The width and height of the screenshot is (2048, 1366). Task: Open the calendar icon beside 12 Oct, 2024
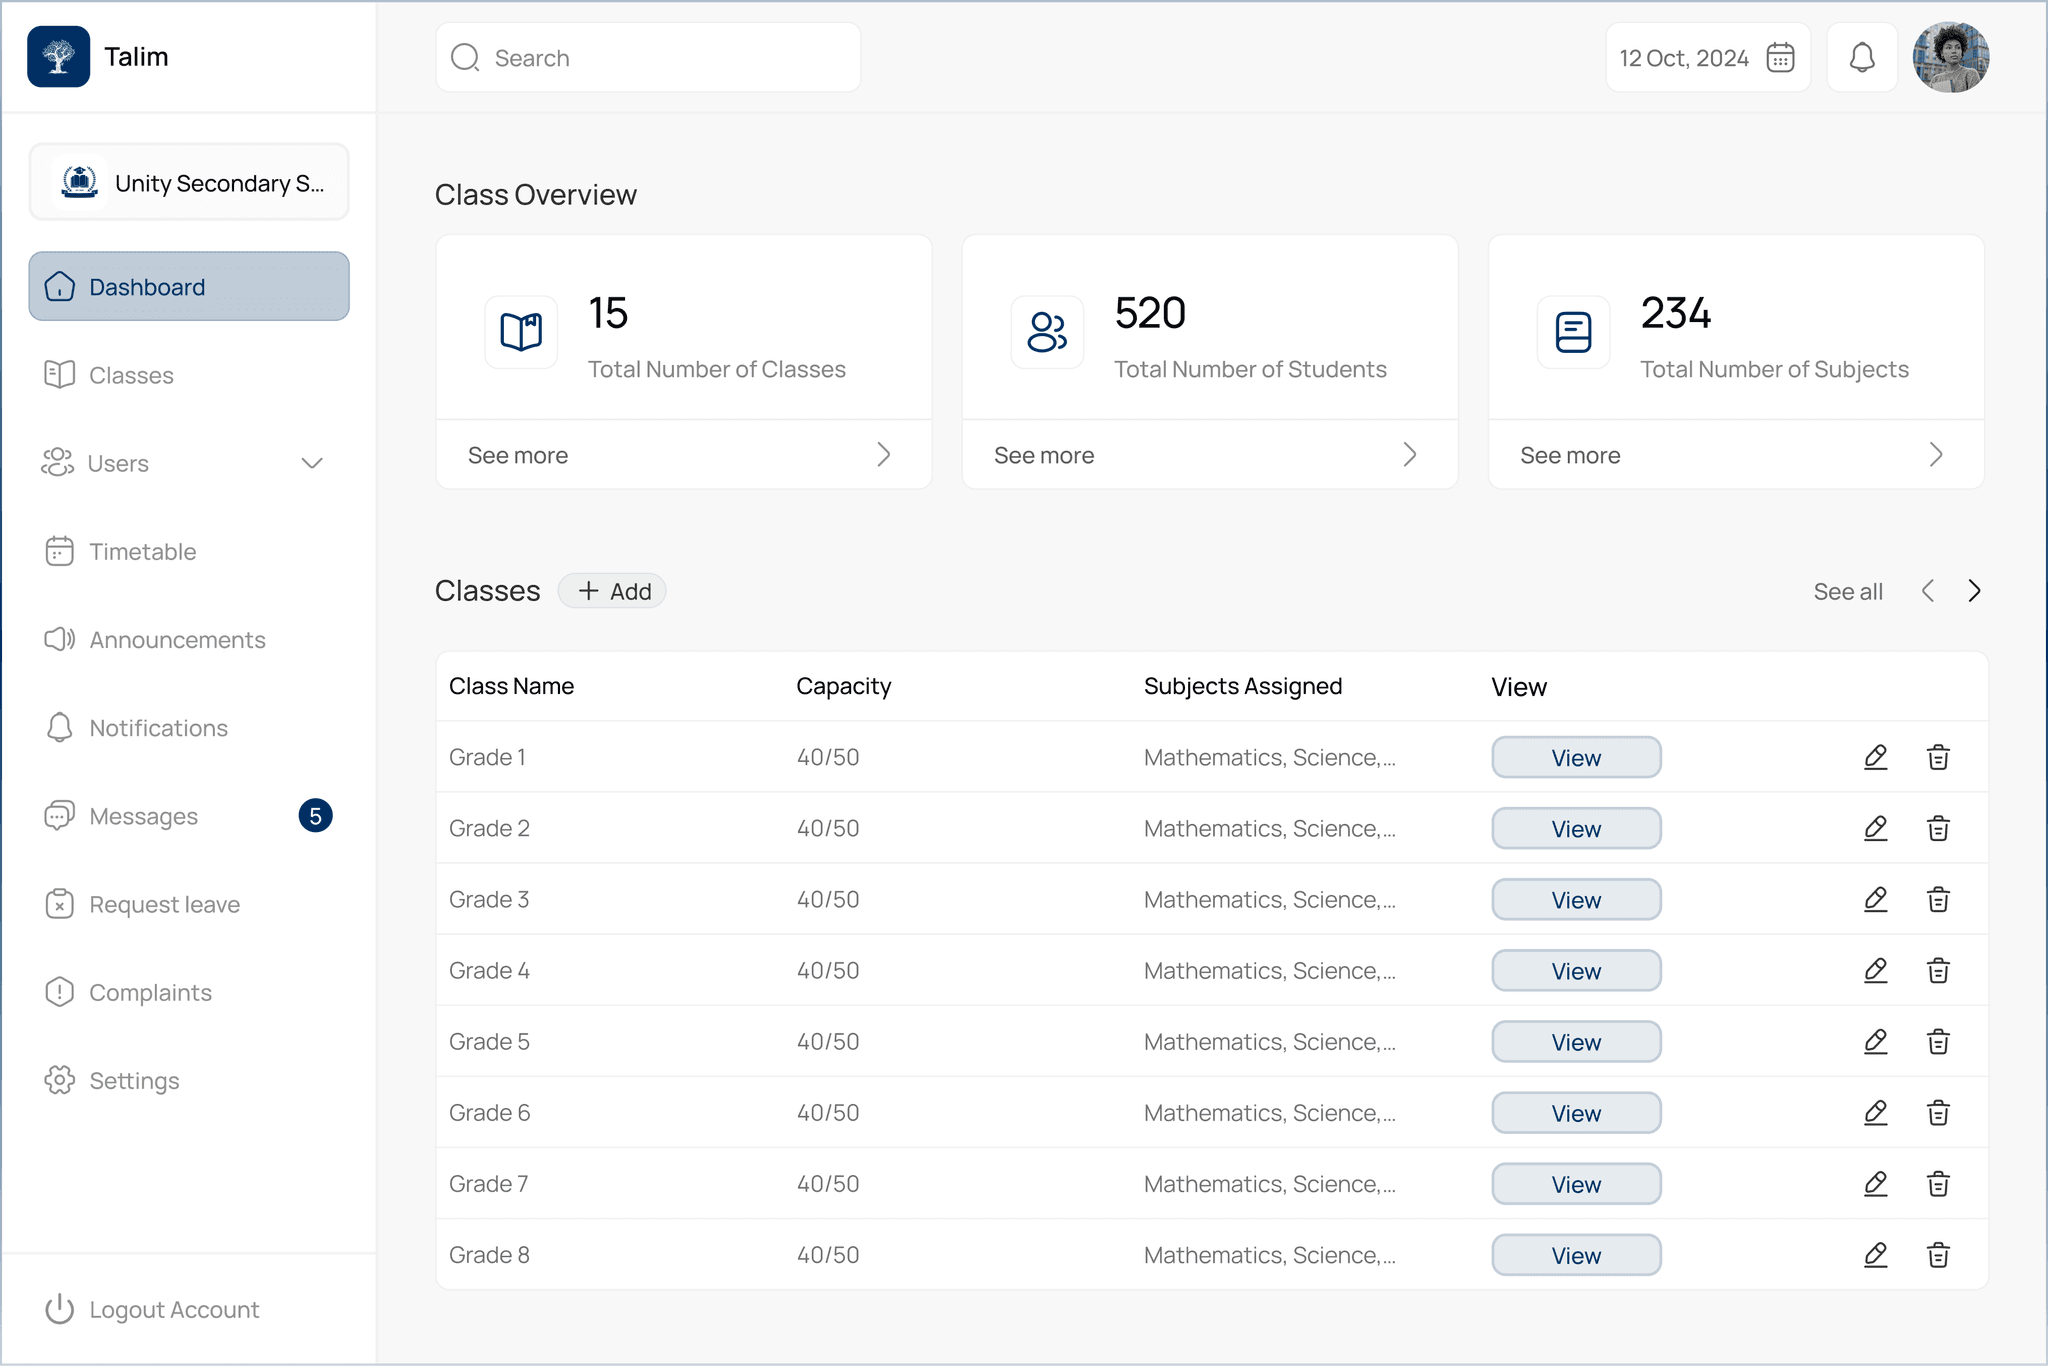click(x=1780, y=58)
